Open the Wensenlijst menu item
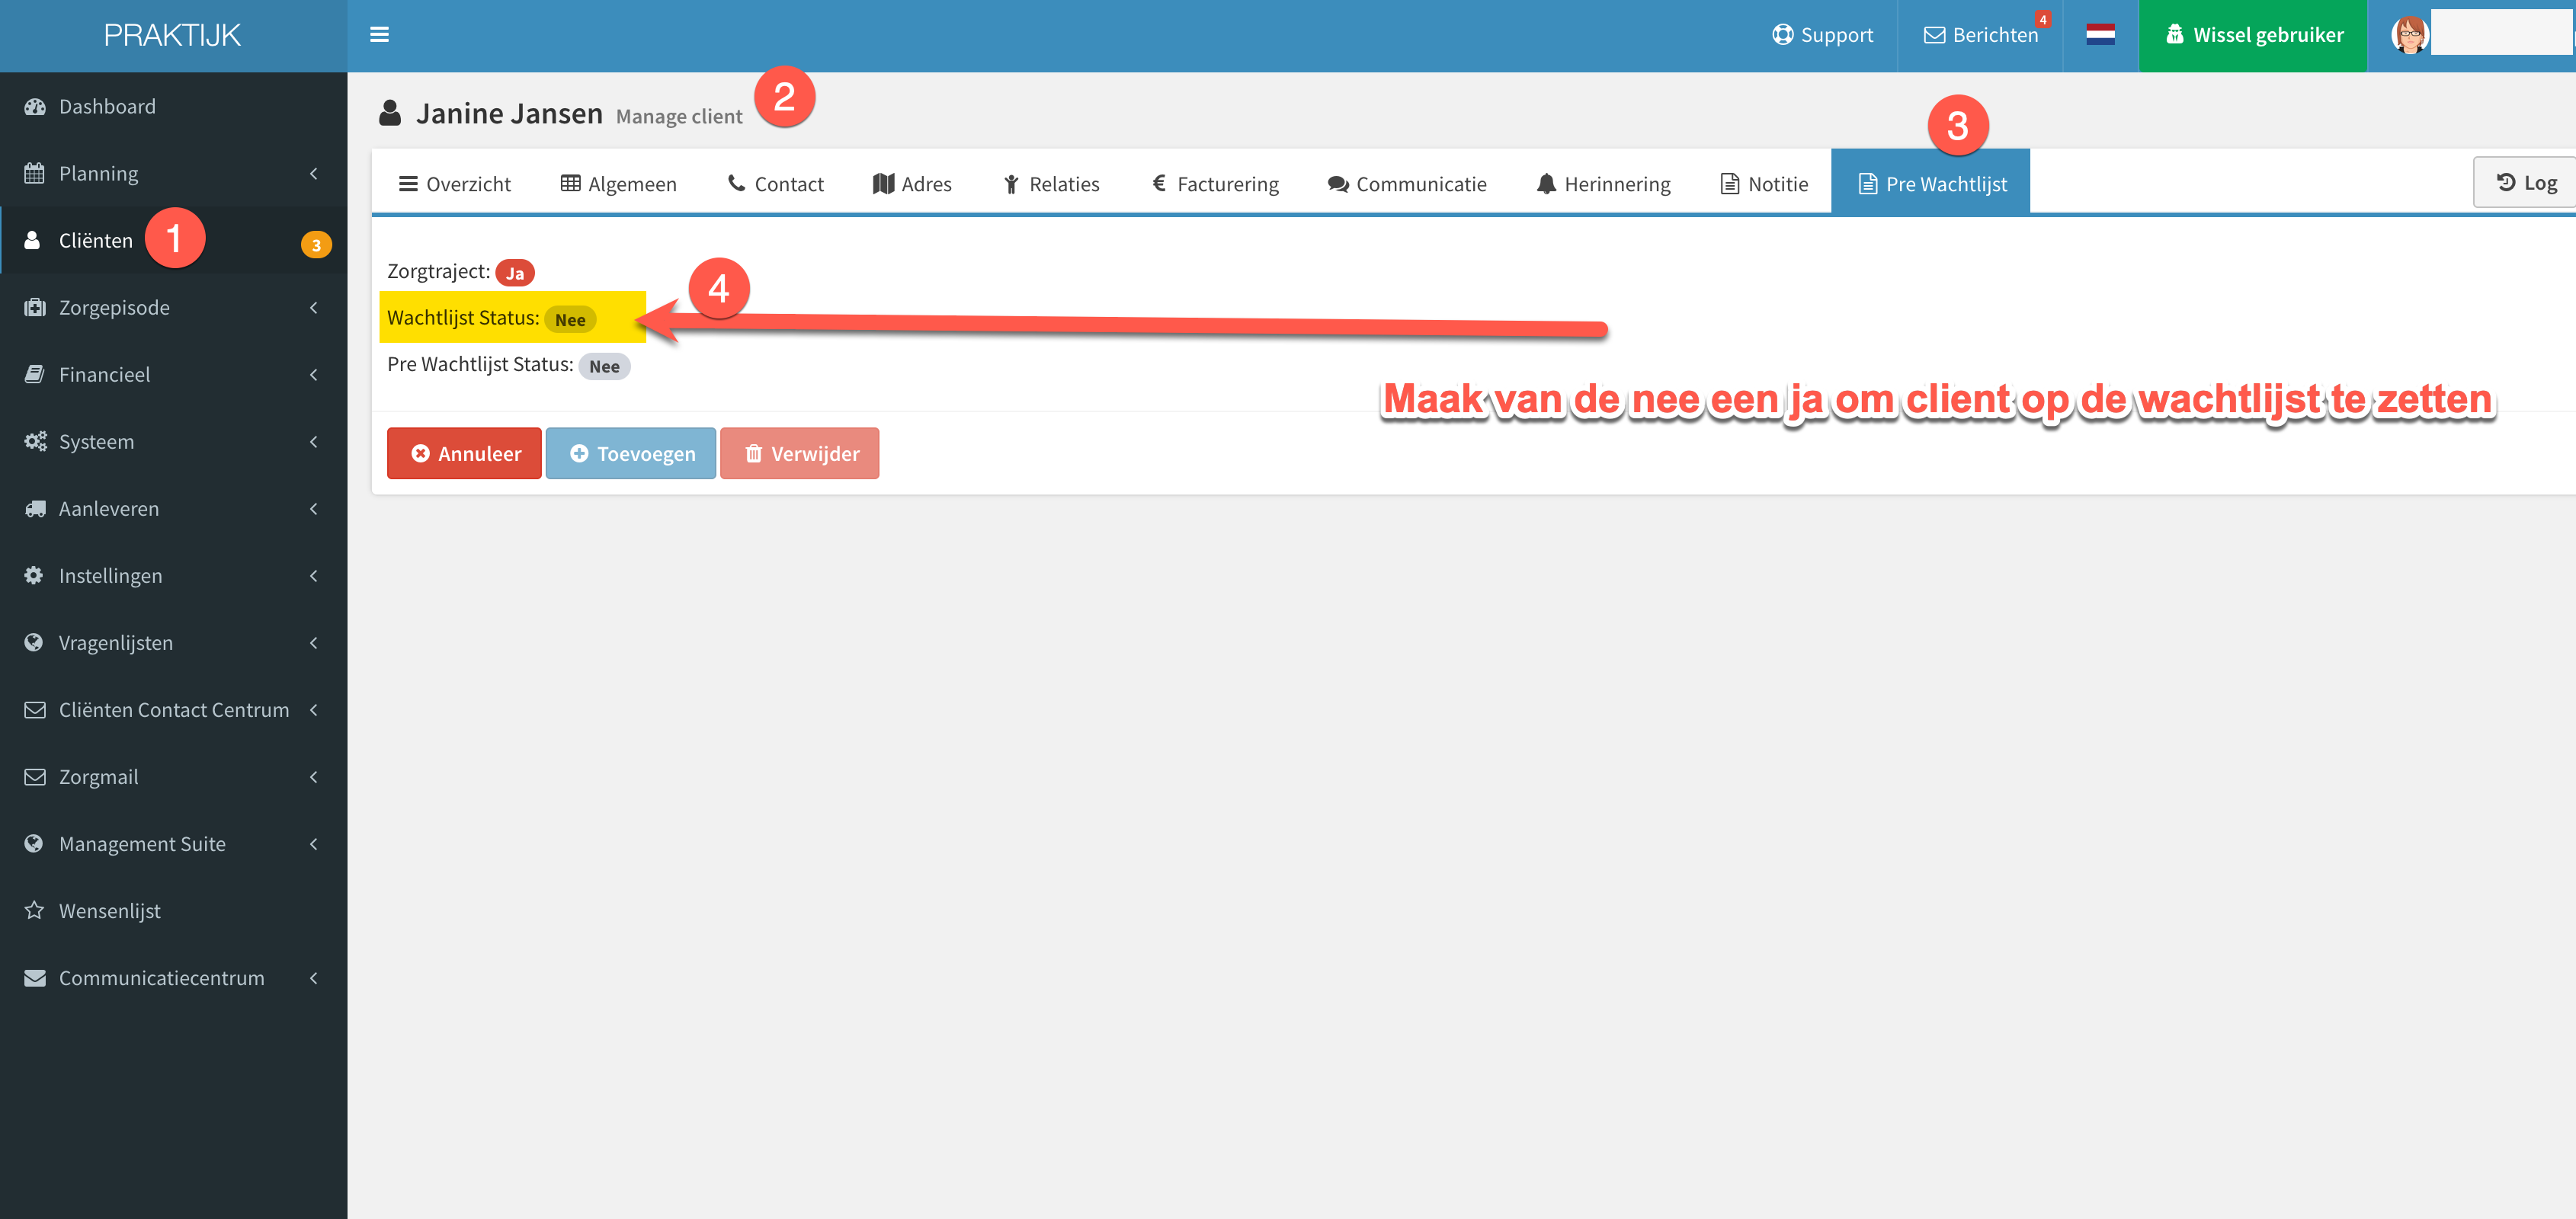Image resolution: width=2576 pixels, height=1219 pixels. (174, 911)
